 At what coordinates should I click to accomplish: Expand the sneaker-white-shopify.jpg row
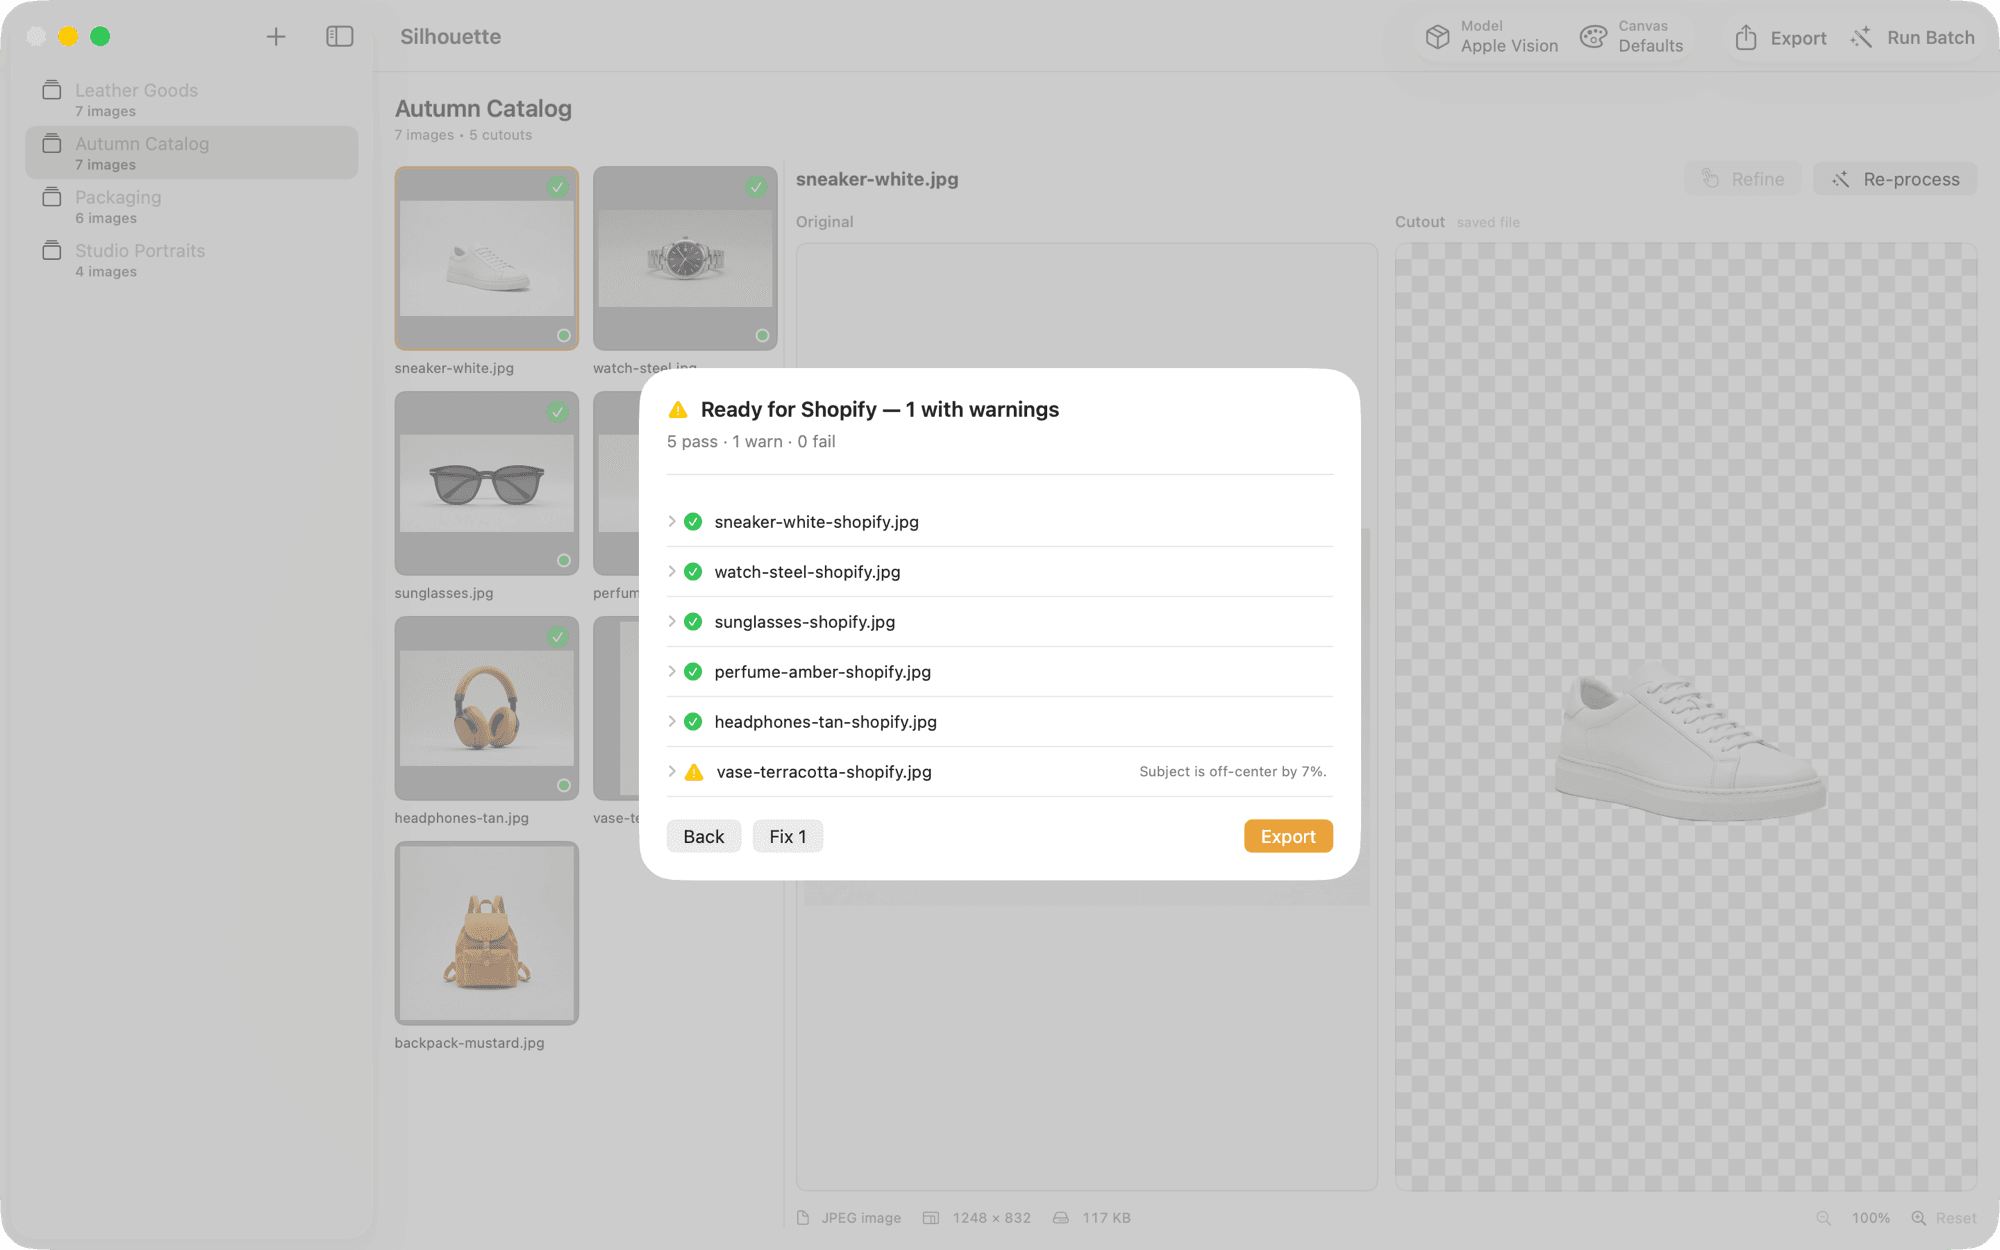(x=672, y=521)
